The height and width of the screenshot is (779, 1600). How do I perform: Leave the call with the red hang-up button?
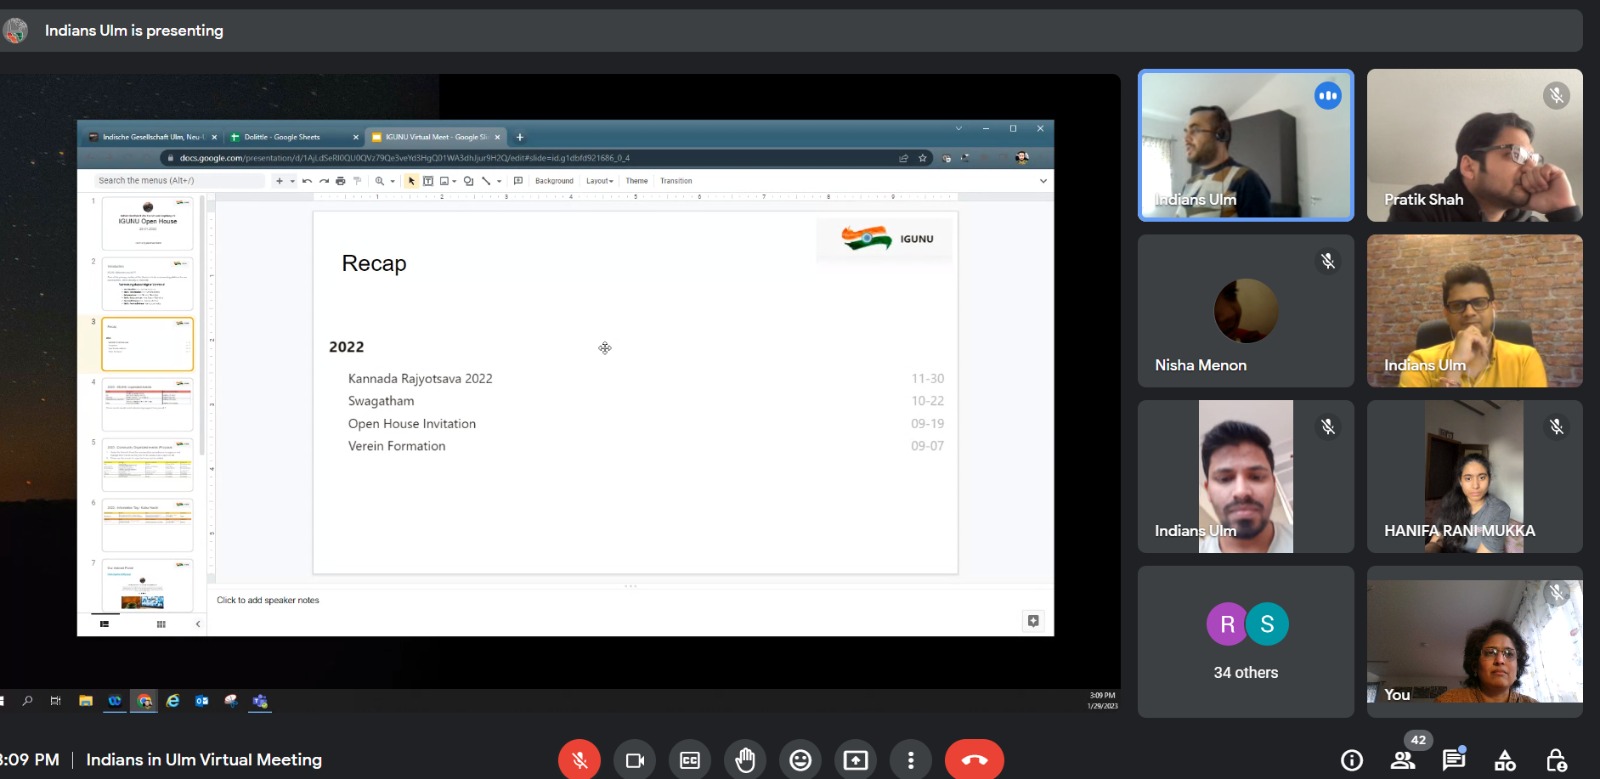point(974,760)
